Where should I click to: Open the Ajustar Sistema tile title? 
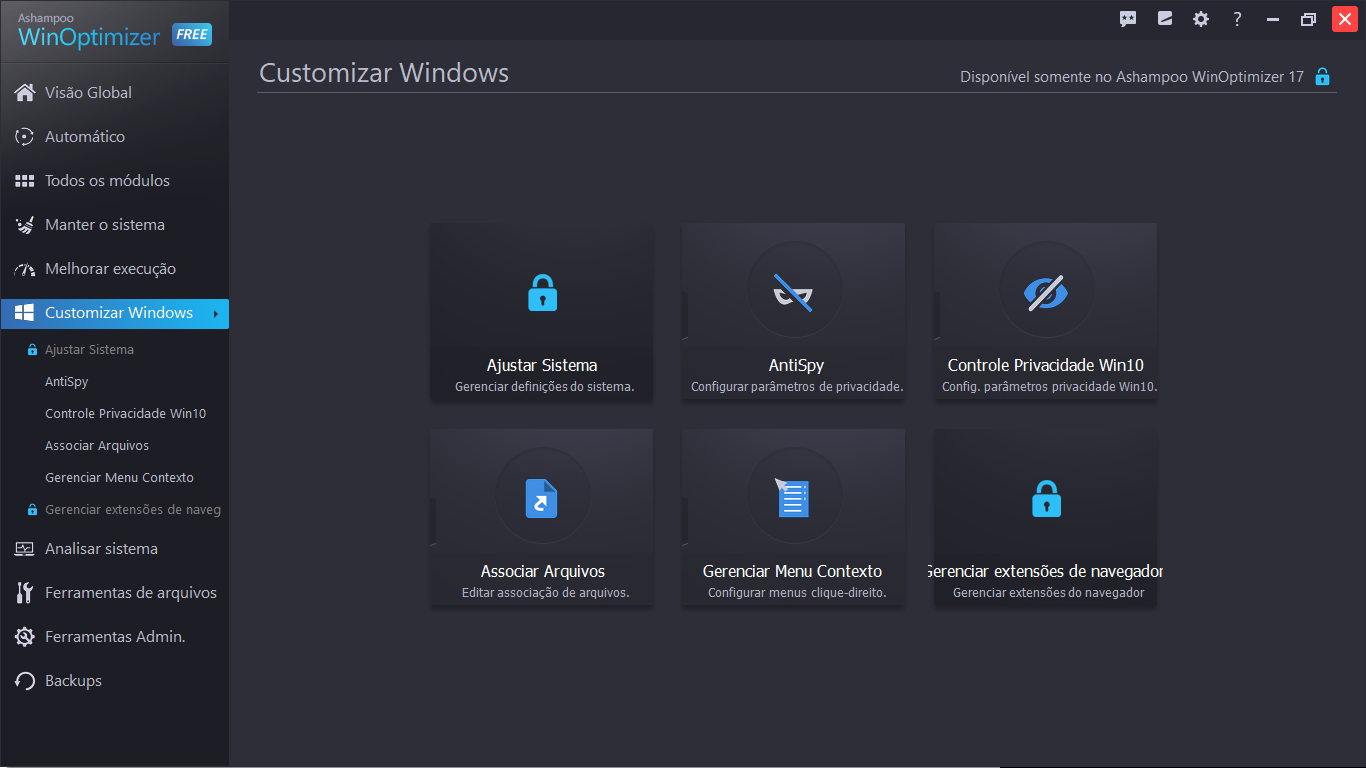542,365
